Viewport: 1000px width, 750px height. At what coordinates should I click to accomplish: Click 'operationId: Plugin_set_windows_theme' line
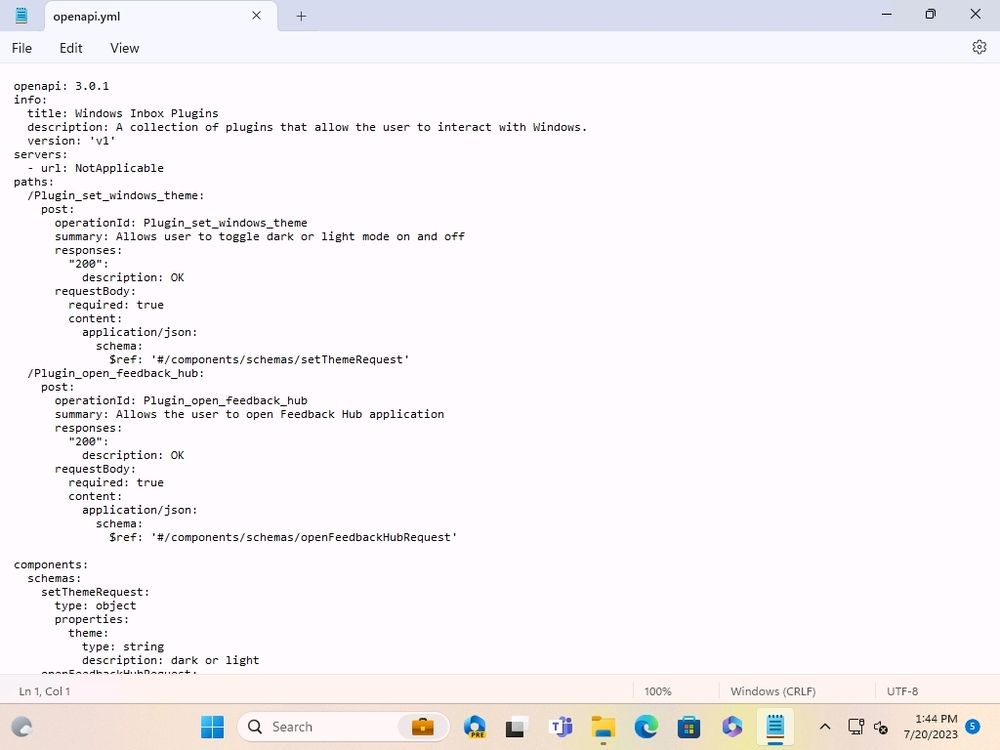pos(180,223)
